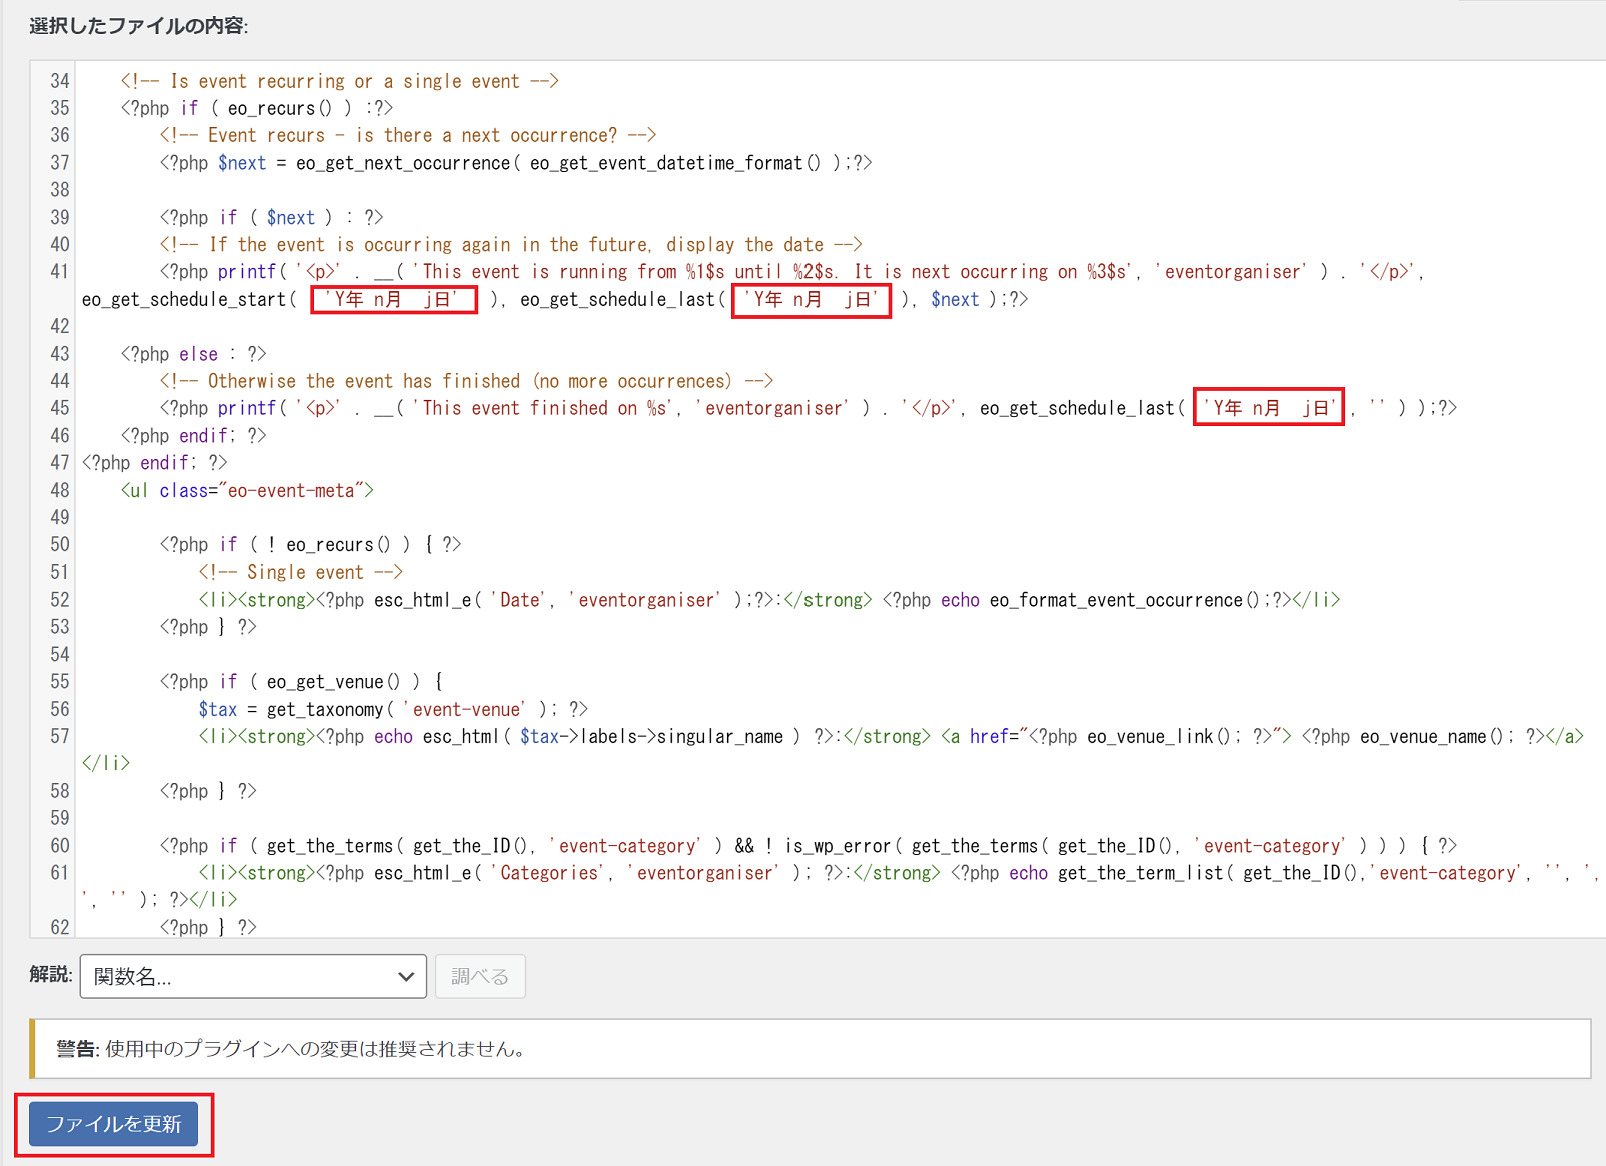This screenshot has height=1166, width=1606.
Task: Click 'event-venue' string on line 56
Action: pos(466,709)
